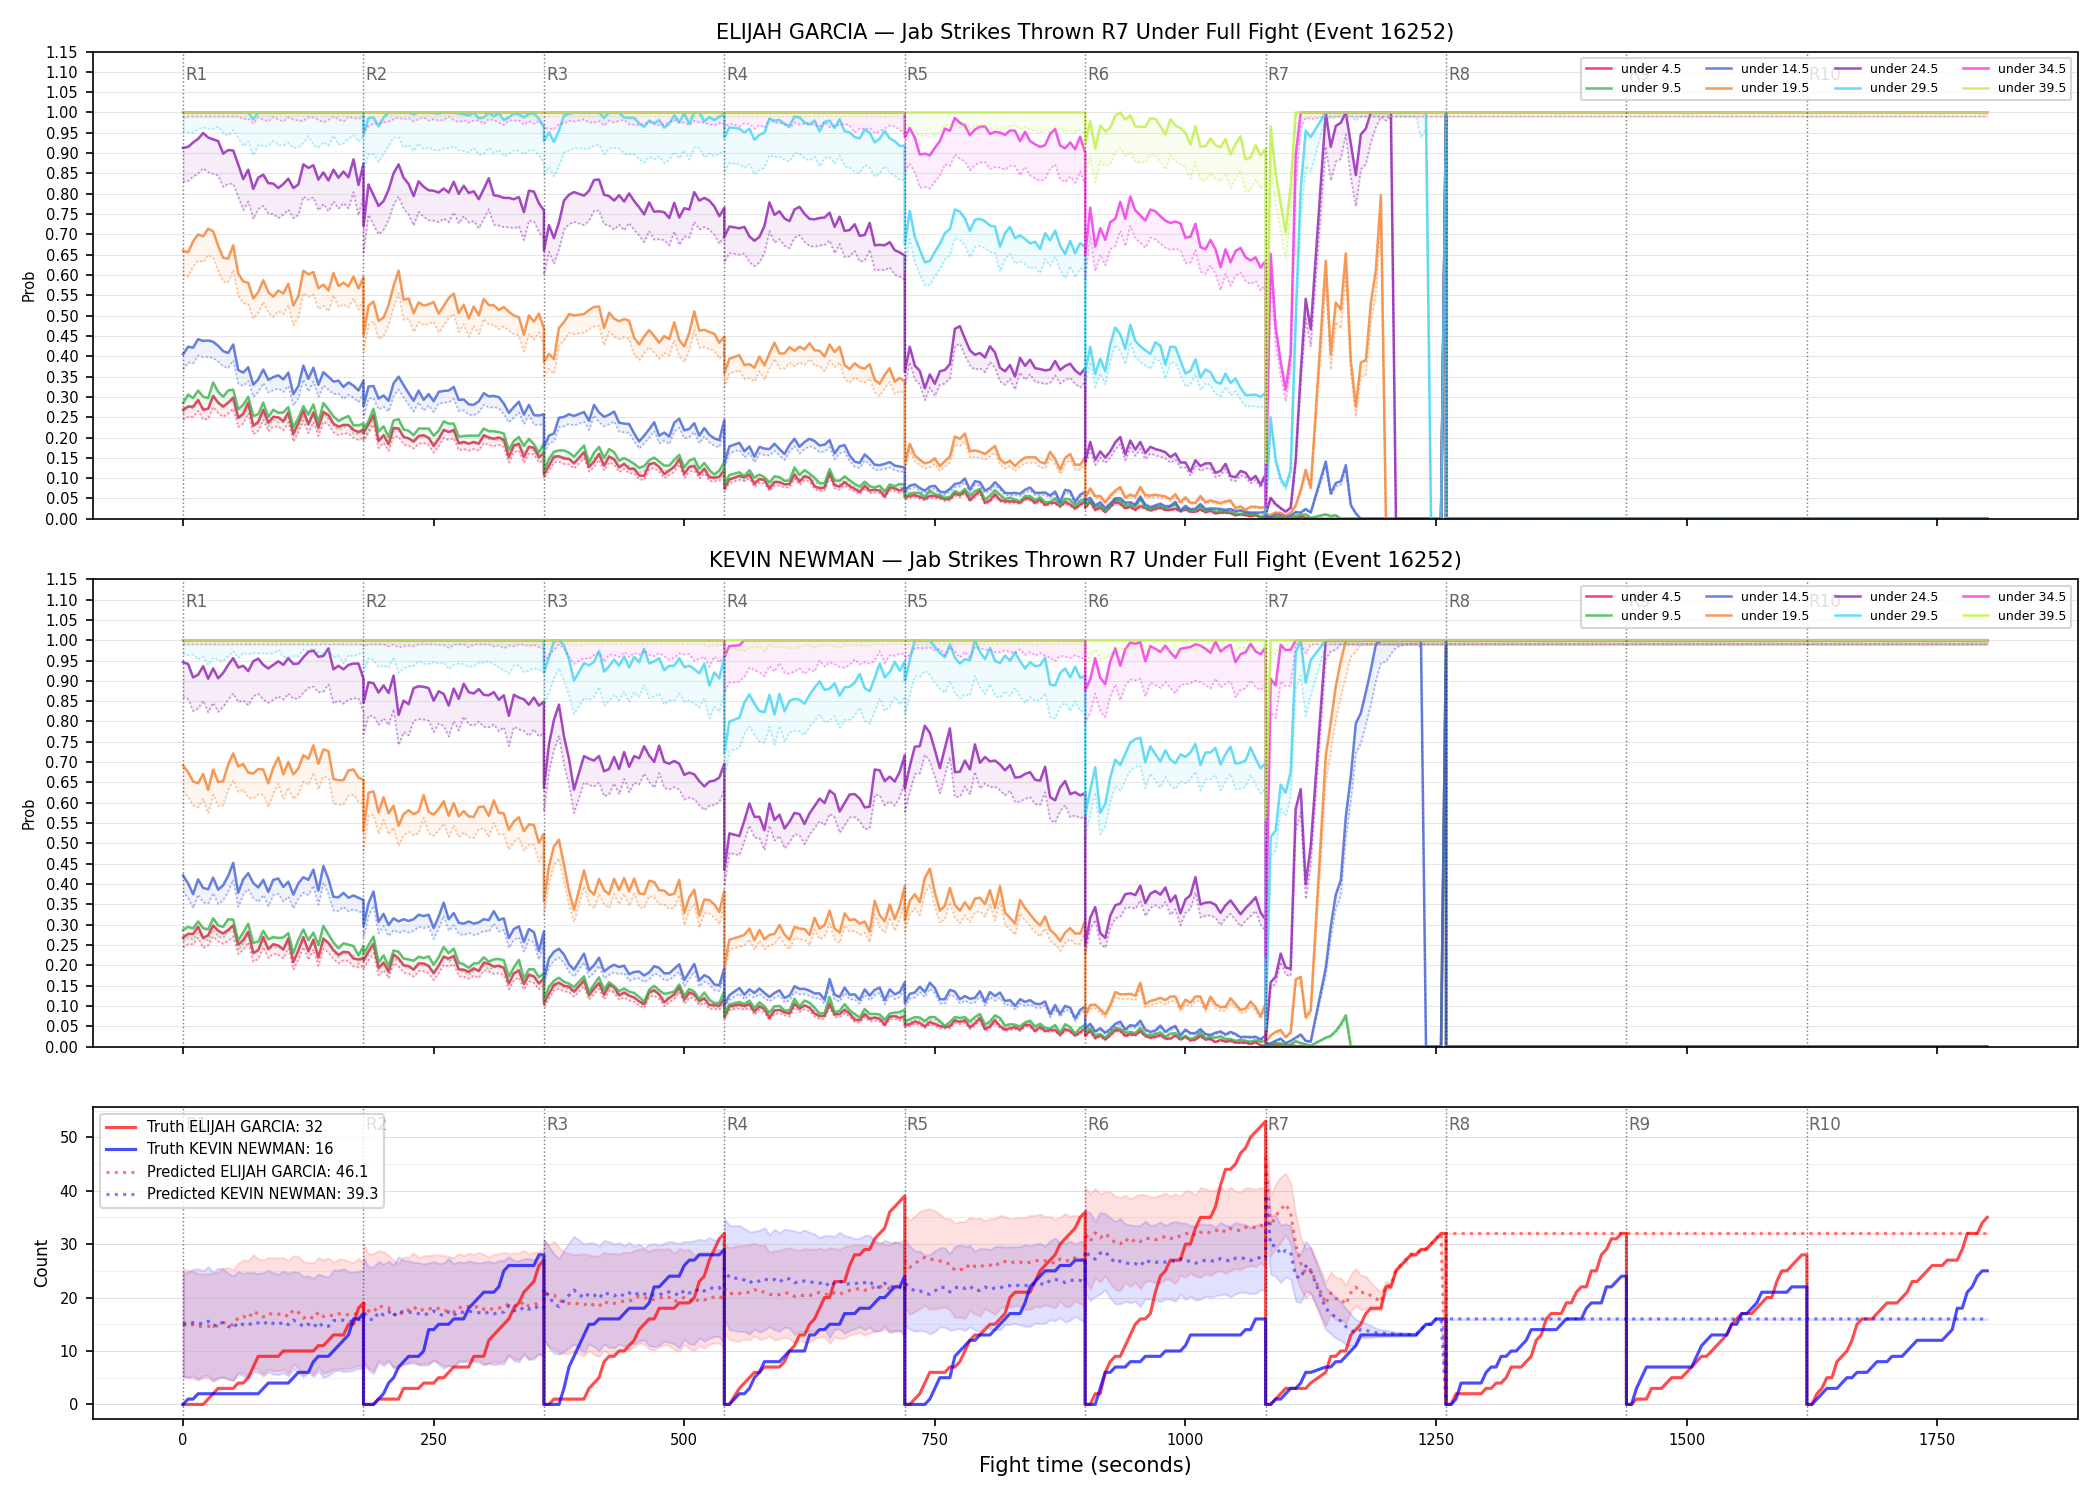2100x1500 pixels.
Task: Click 'under 24.5' legend entry in Kevin Newman chart
Action: (1886, 597)
